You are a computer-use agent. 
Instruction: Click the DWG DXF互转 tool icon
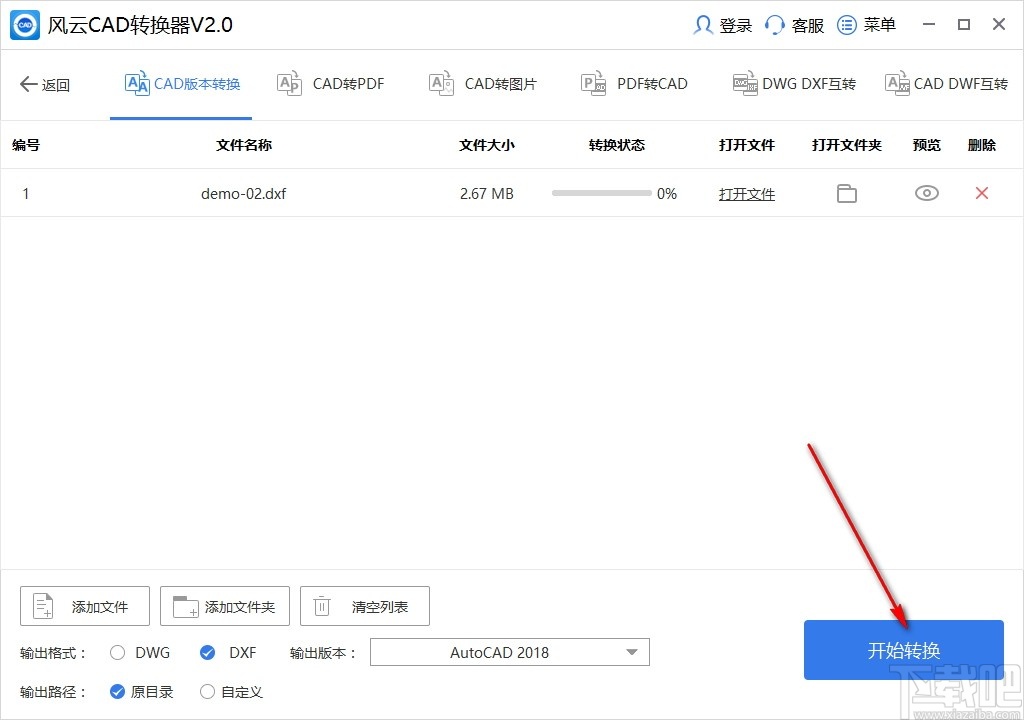[x=744, y=84]
